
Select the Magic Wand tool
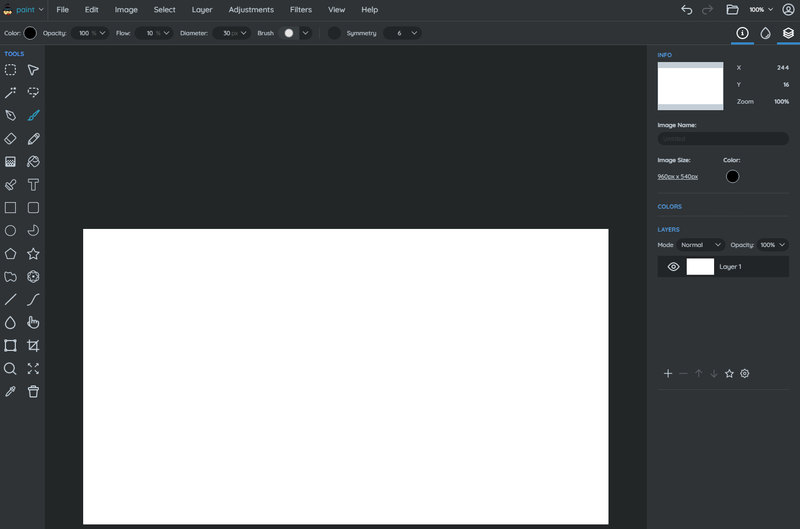click(x=10, y=93)
